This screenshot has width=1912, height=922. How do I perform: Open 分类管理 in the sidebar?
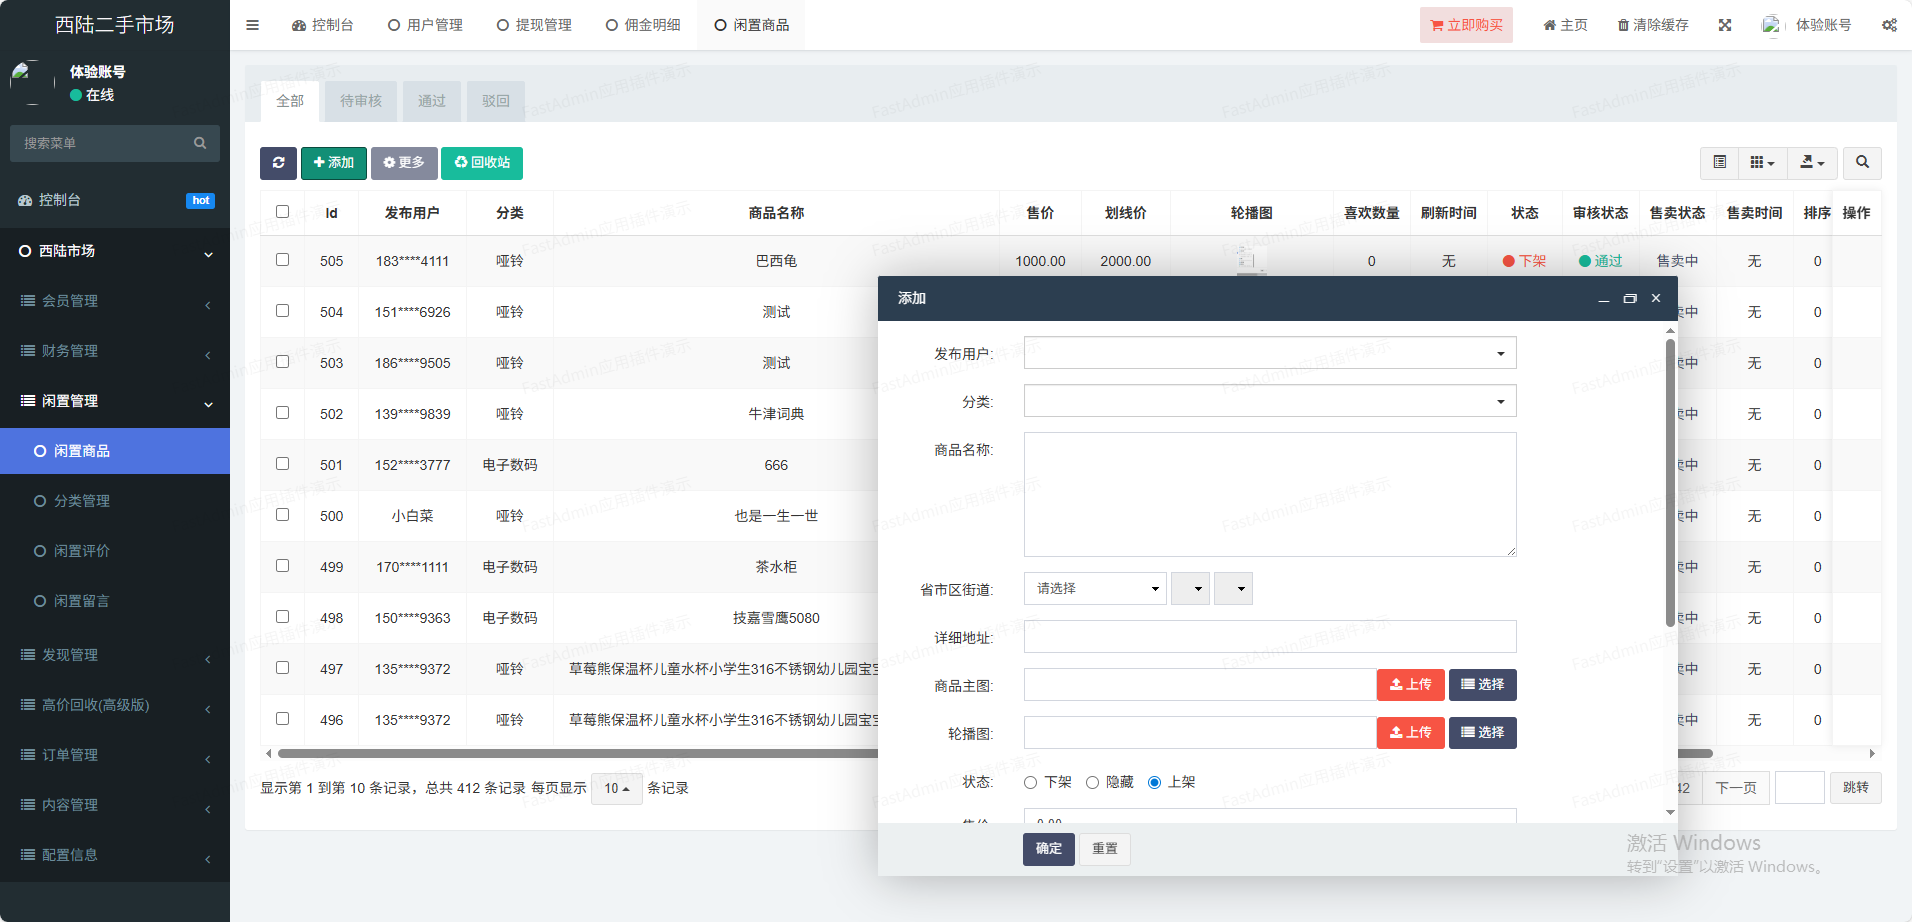(82, 501)
